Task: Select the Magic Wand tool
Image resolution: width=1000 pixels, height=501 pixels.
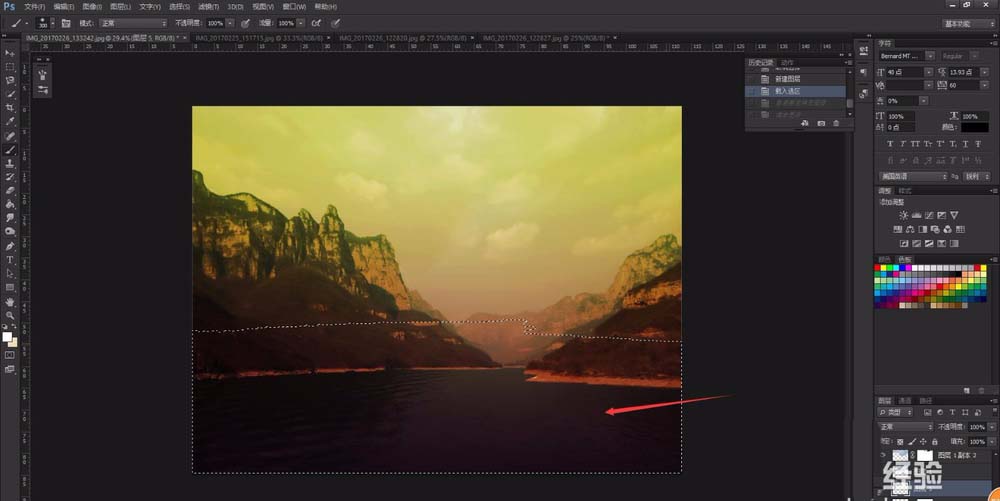Action: (x=10, y=94)
